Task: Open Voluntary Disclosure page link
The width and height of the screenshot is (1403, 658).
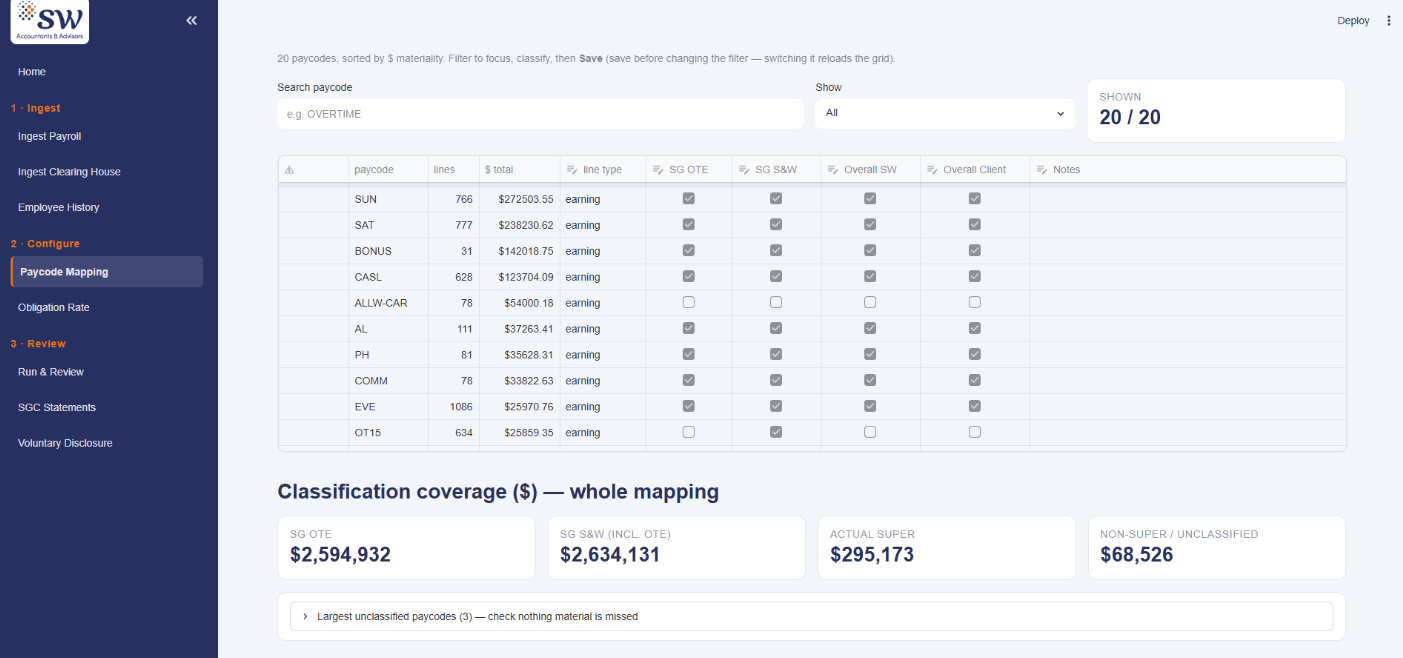Action: (x=65, y=443)
